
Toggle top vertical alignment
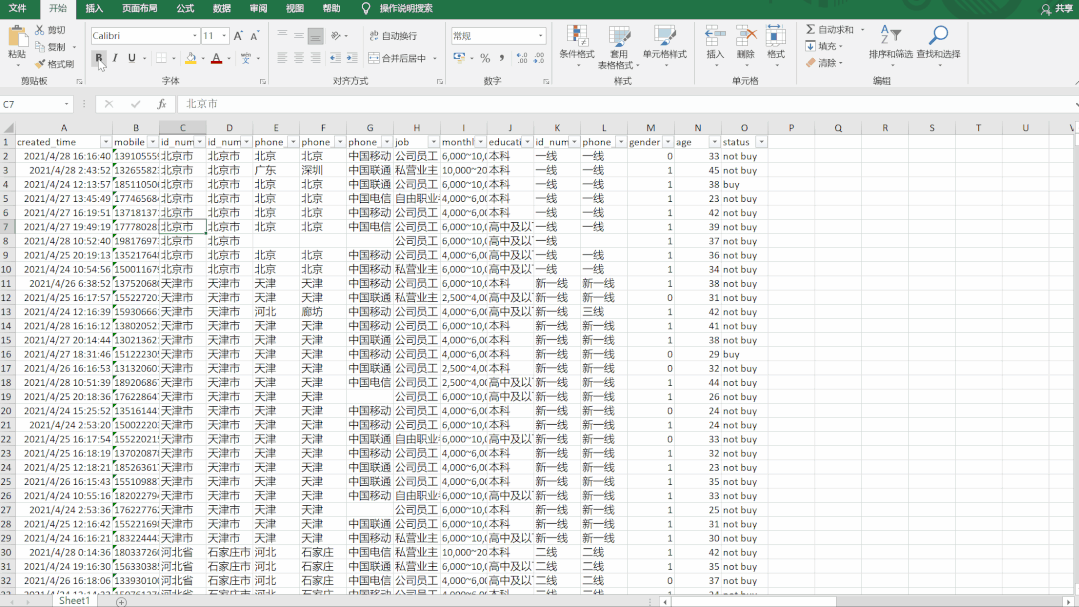coord(282,35)
